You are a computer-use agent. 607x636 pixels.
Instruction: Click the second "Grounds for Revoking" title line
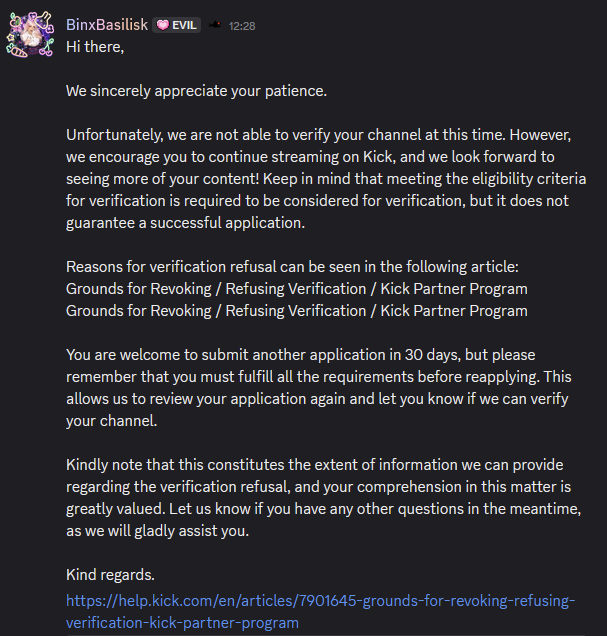[x=297, y=311]
